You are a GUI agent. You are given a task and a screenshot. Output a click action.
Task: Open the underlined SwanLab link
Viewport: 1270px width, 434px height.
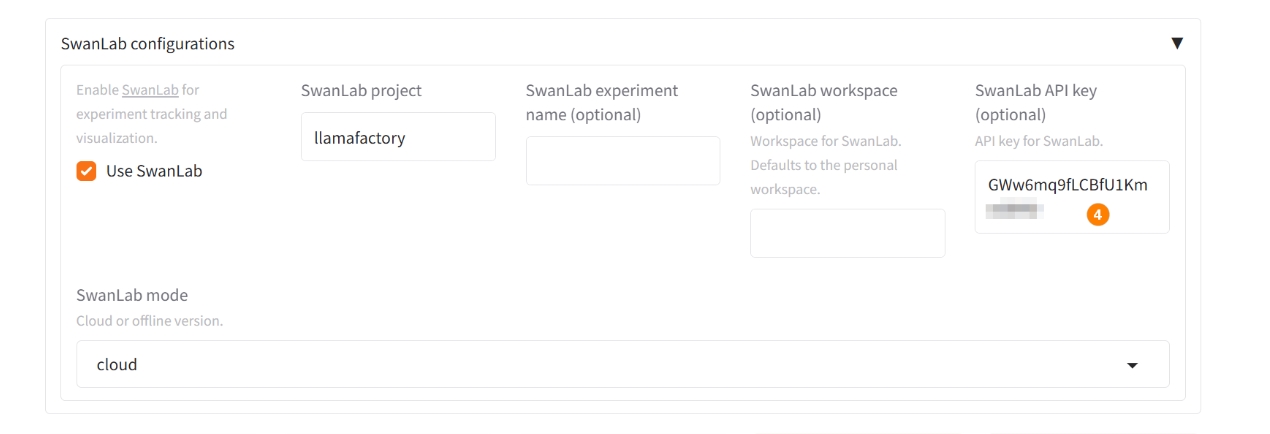pos(150,90)
